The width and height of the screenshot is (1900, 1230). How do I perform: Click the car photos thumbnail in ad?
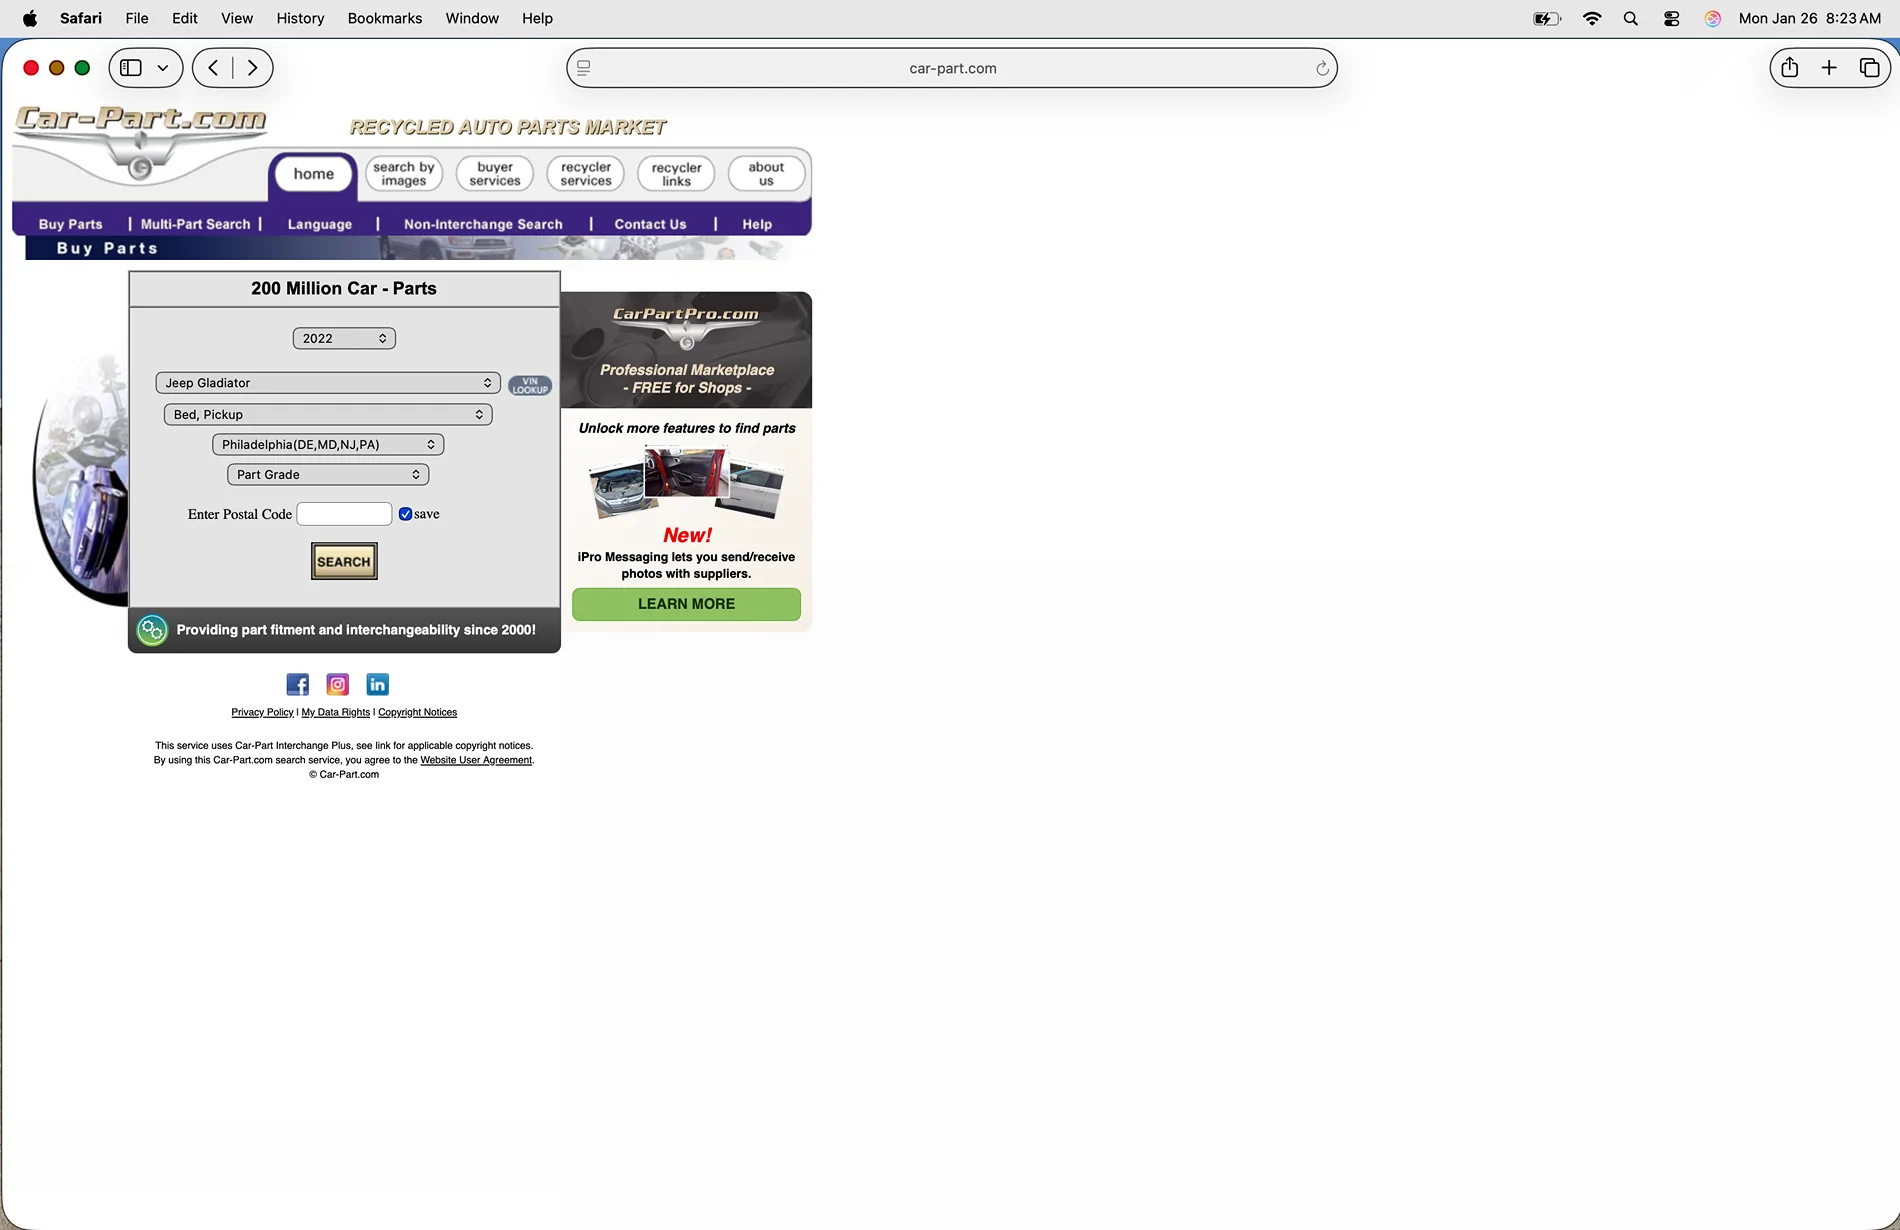tap(686, 483)
